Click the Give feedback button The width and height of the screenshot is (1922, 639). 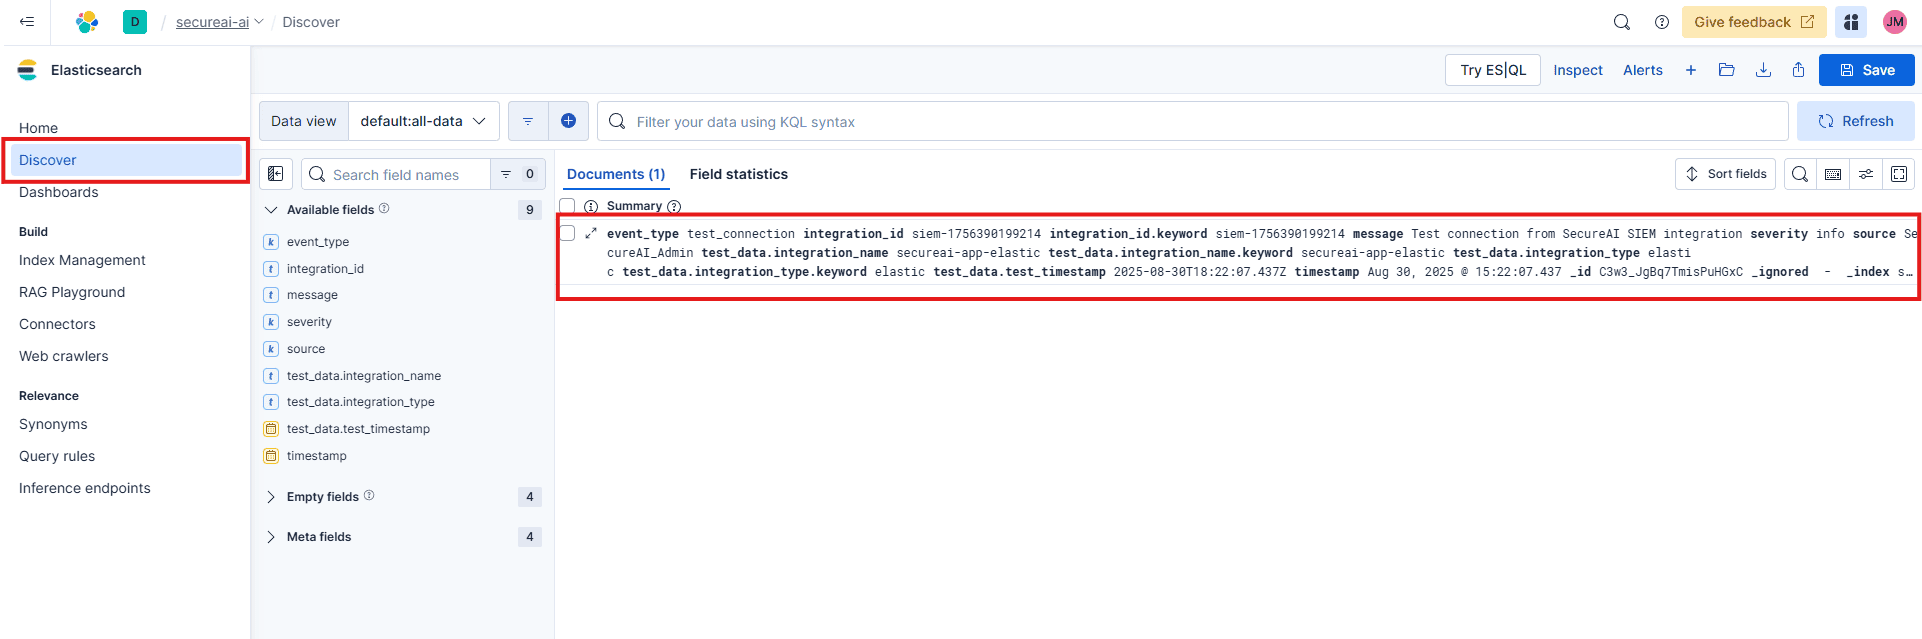[1754, 22]
